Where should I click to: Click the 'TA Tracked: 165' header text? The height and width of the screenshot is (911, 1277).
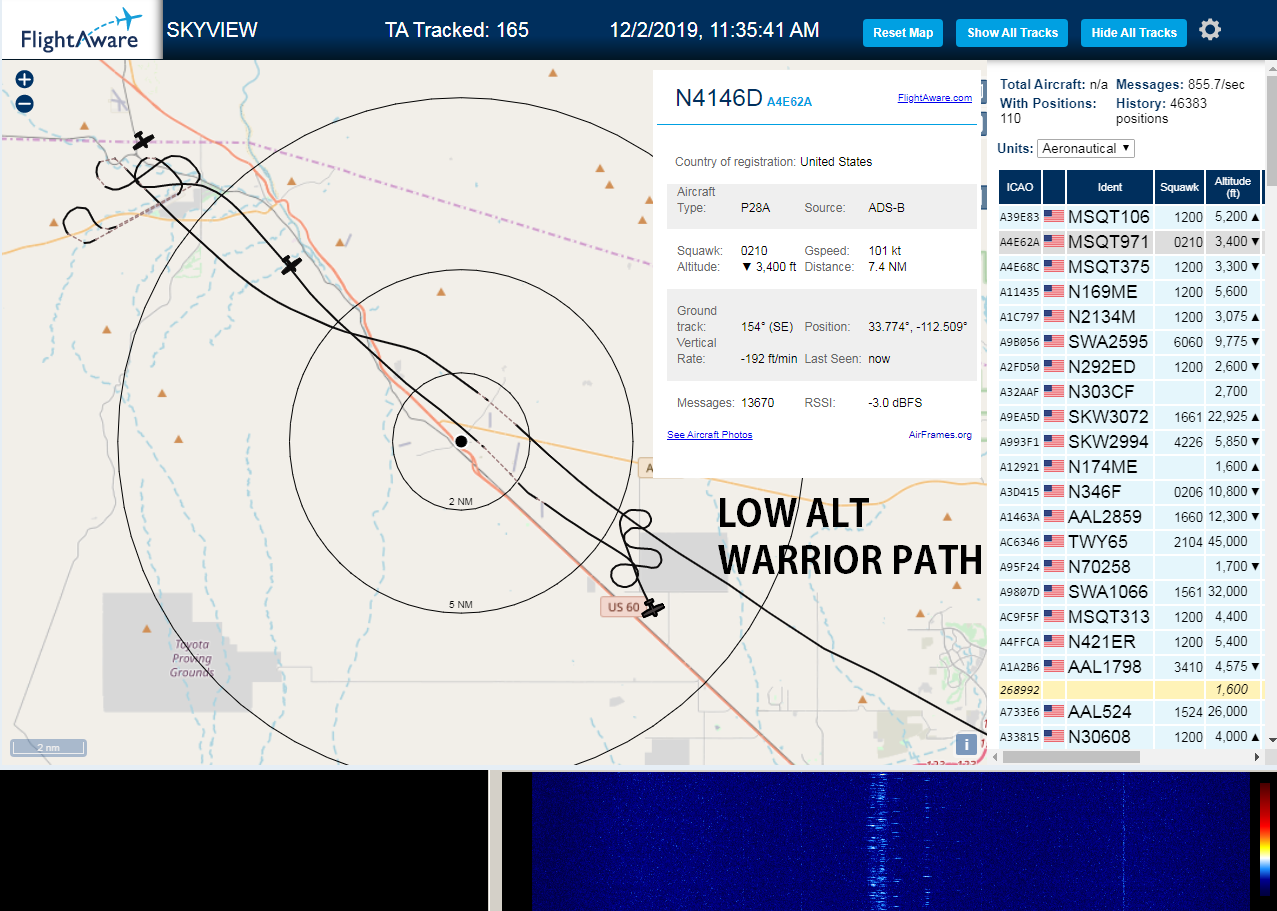(x=457, y=30)
